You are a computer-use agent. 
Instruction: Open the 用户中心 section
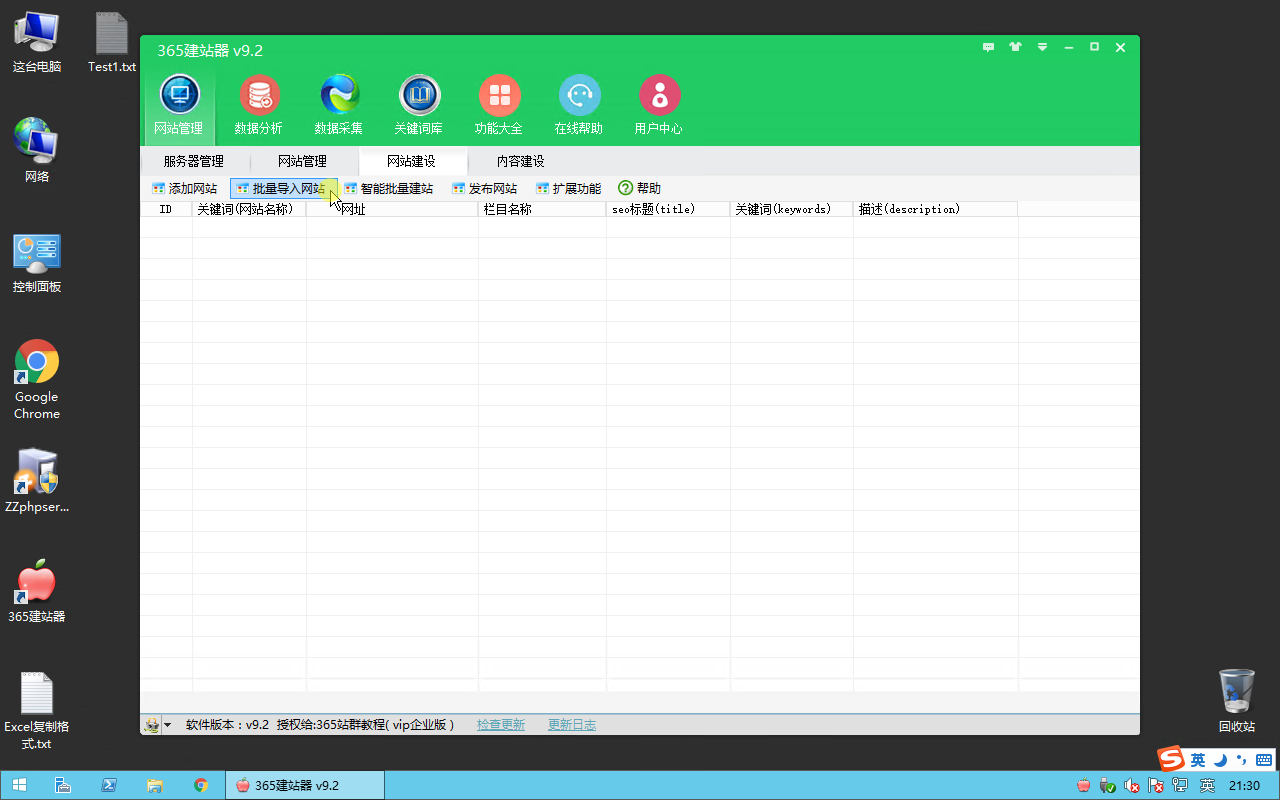click(659, 107)
